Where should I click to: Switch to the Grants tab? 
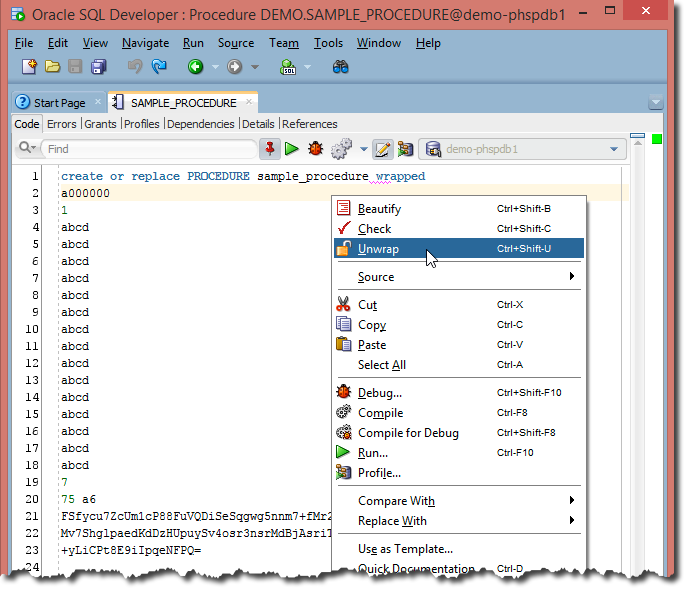click(x=100, y=124)
